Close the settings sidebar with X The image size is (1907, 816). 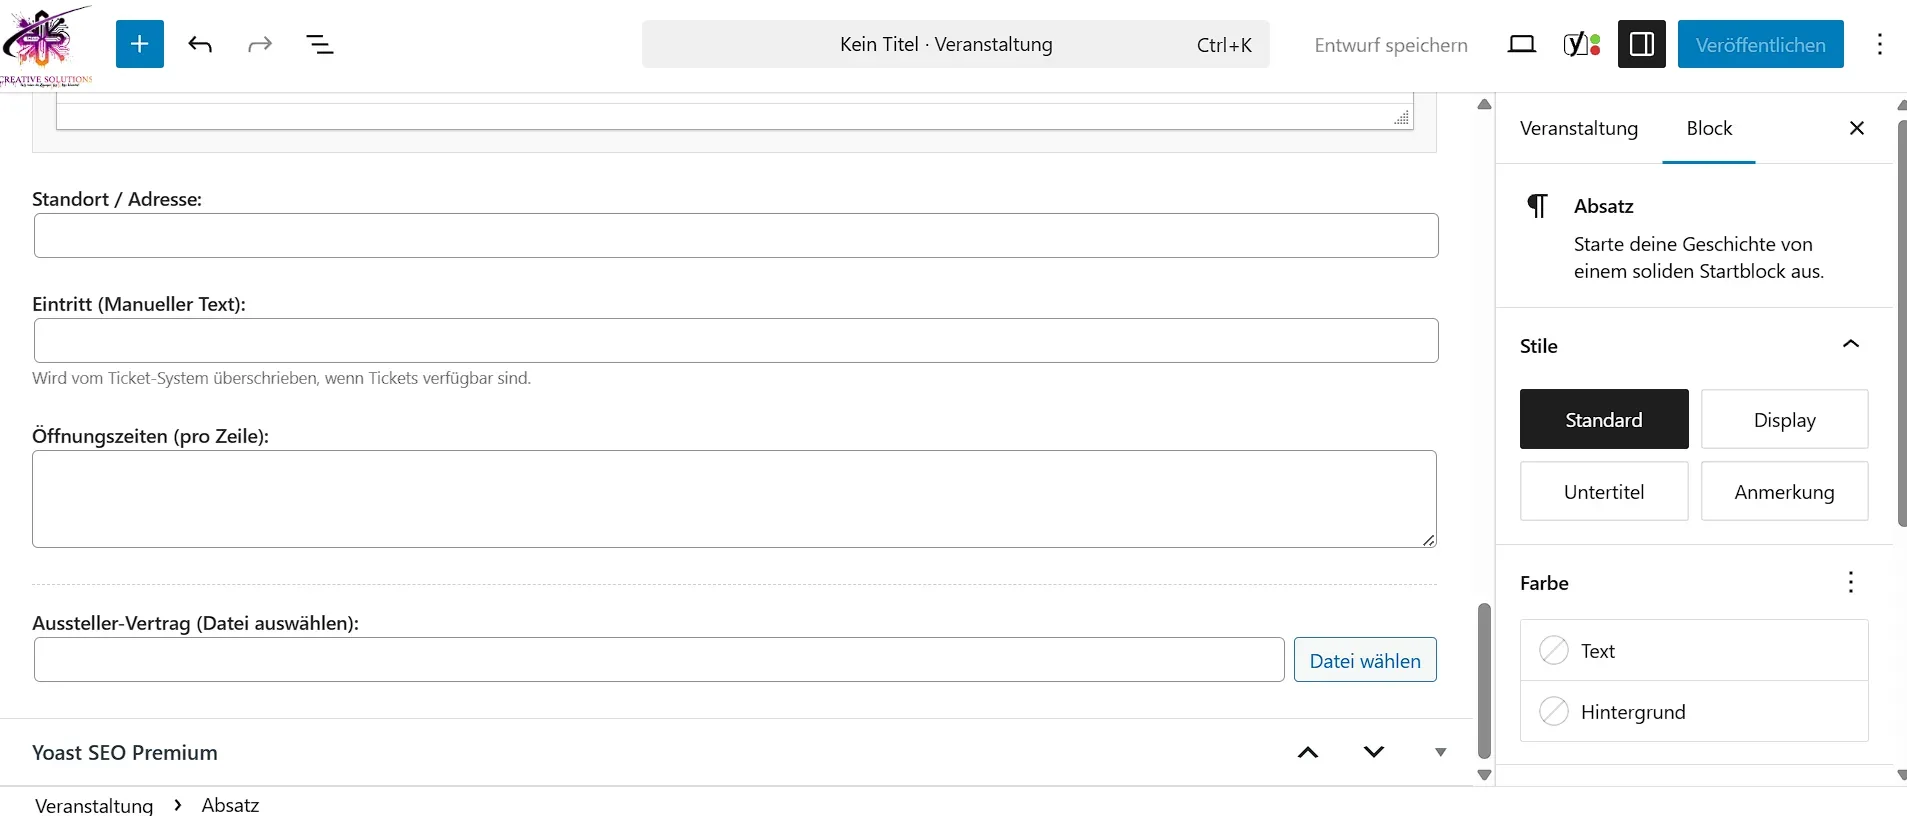pyautogui.click(x=1857, y=128)
